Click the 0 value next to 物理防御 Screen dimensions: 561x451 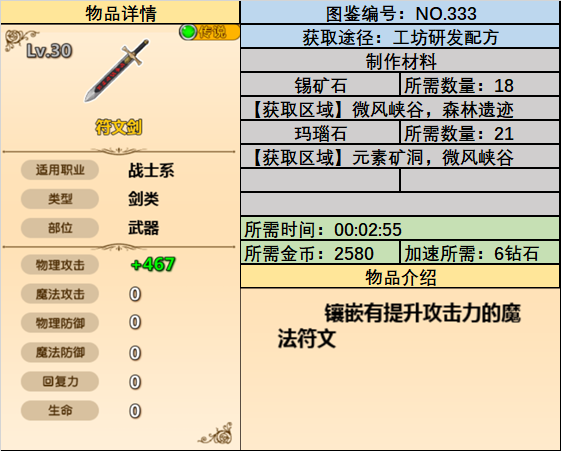pos(135,322)
